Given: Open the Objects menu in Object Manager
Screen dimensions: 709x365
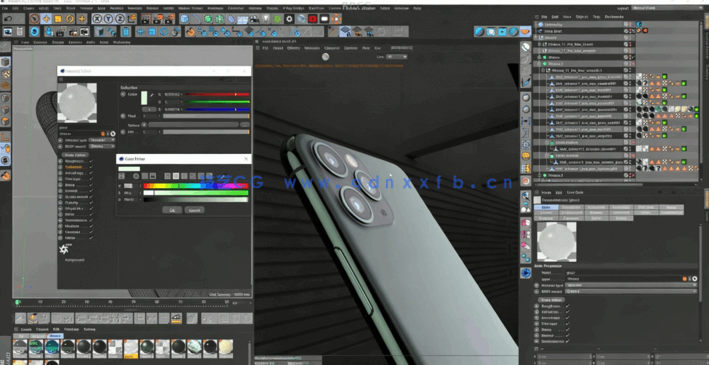Looking at the screenshot, I should [582, 17].
